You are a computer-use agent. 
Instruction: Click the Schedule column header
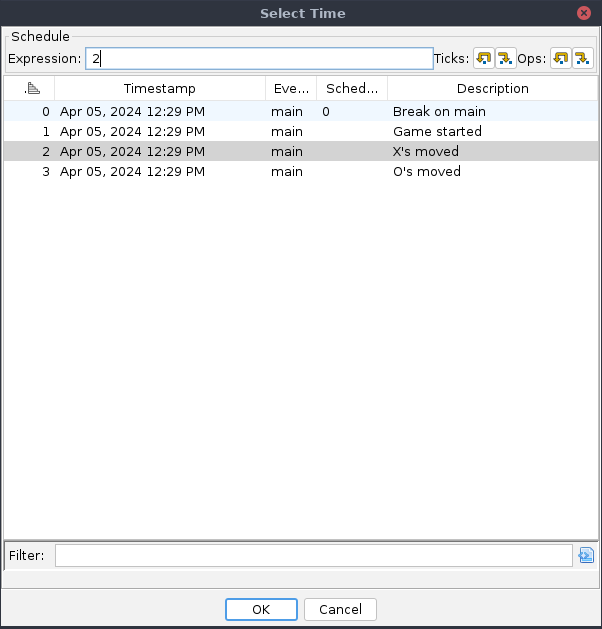352,89
